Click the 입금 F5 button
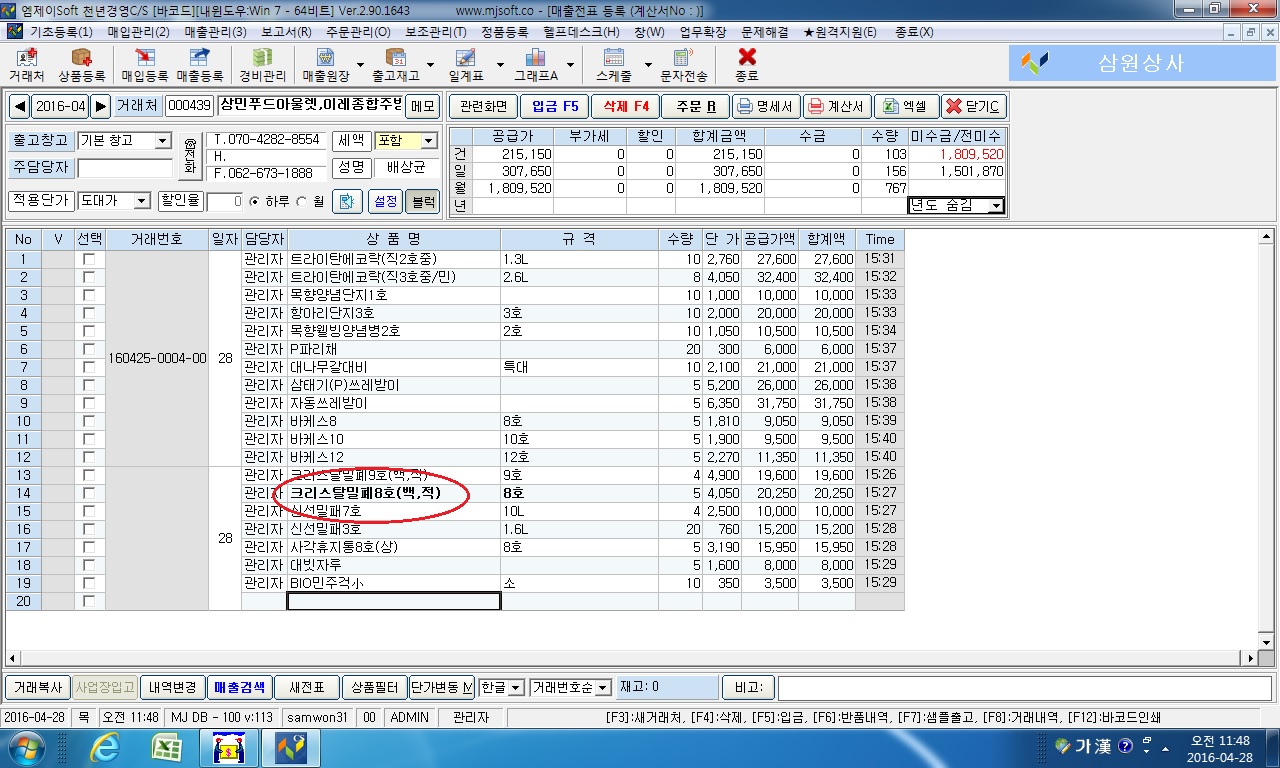 coord(554,106)
